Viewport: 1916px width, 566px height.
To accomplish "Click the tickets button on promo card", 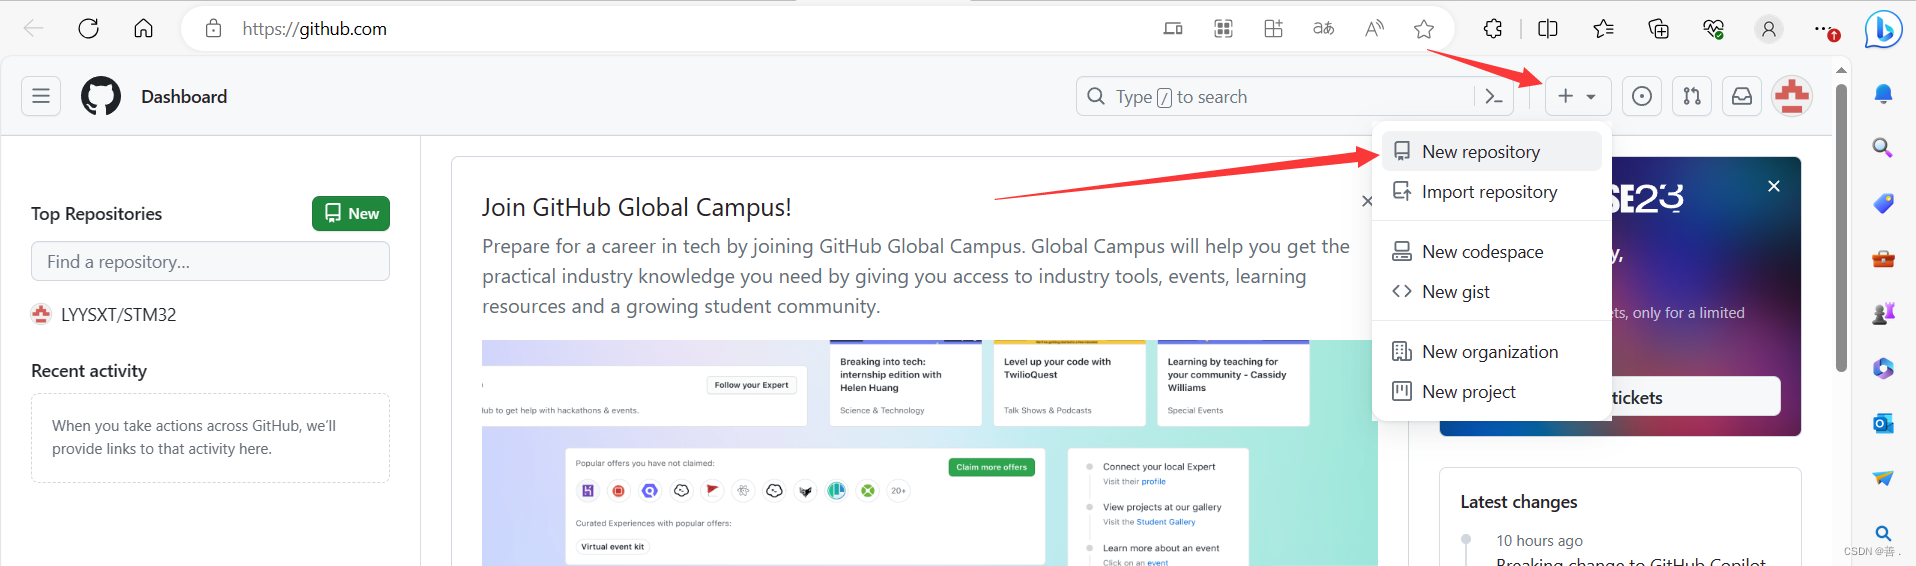I will click(1695, 397).
